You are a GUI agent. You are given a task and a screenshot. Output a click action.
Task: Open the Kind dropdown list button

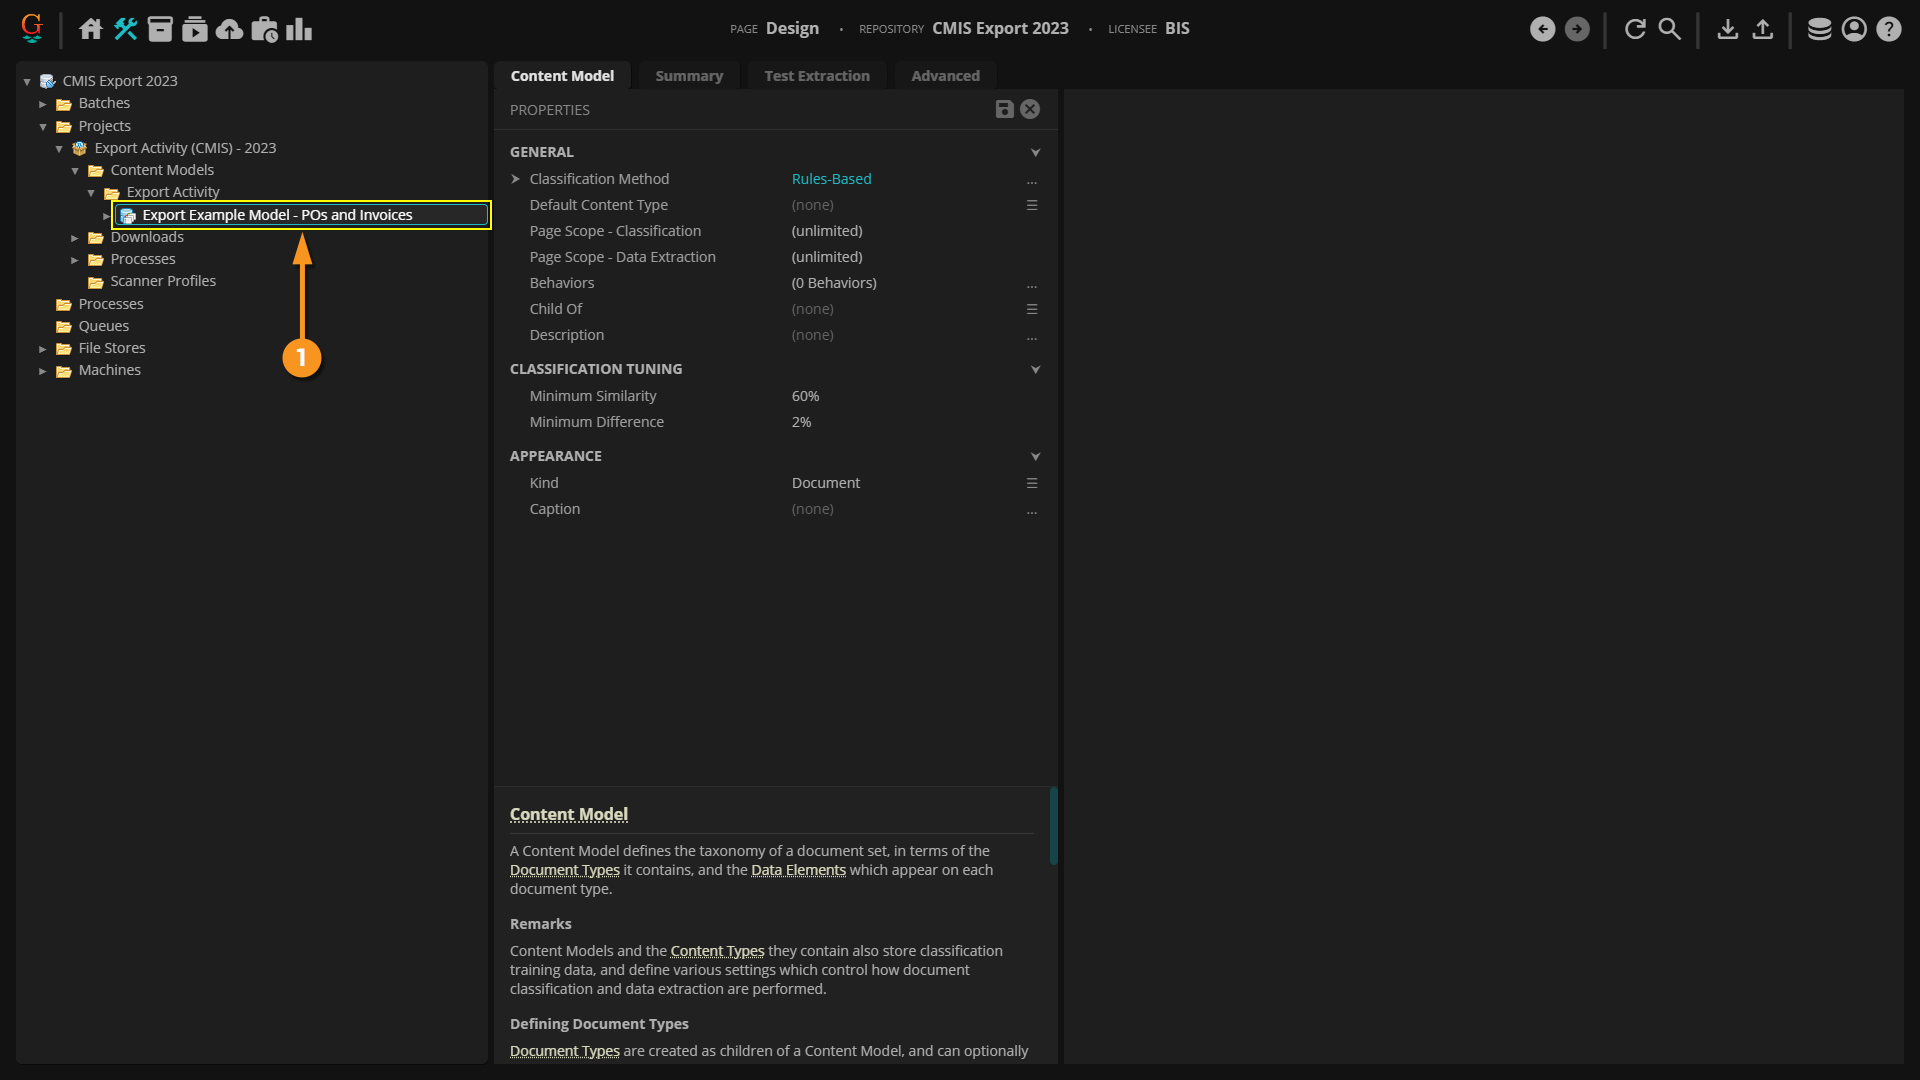(1031, 483)
